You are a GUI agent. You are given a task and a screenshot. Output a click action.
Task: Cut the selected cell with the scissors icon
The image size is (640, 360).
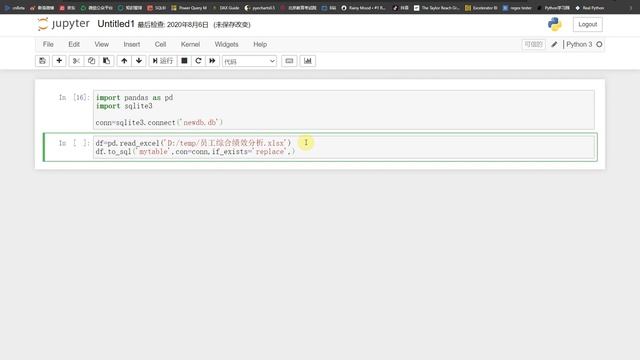point(76,61)
